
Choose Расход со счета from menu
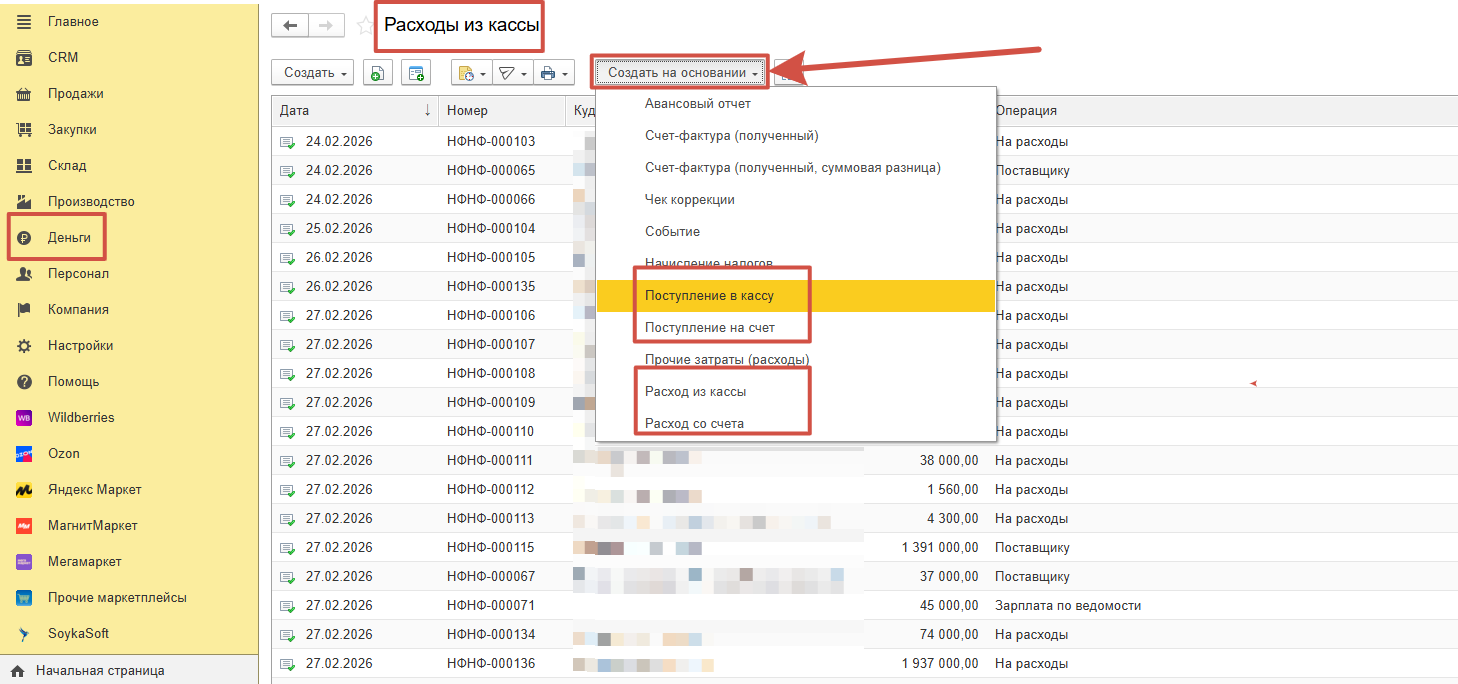pyautogui.click(x=694, y=423)
